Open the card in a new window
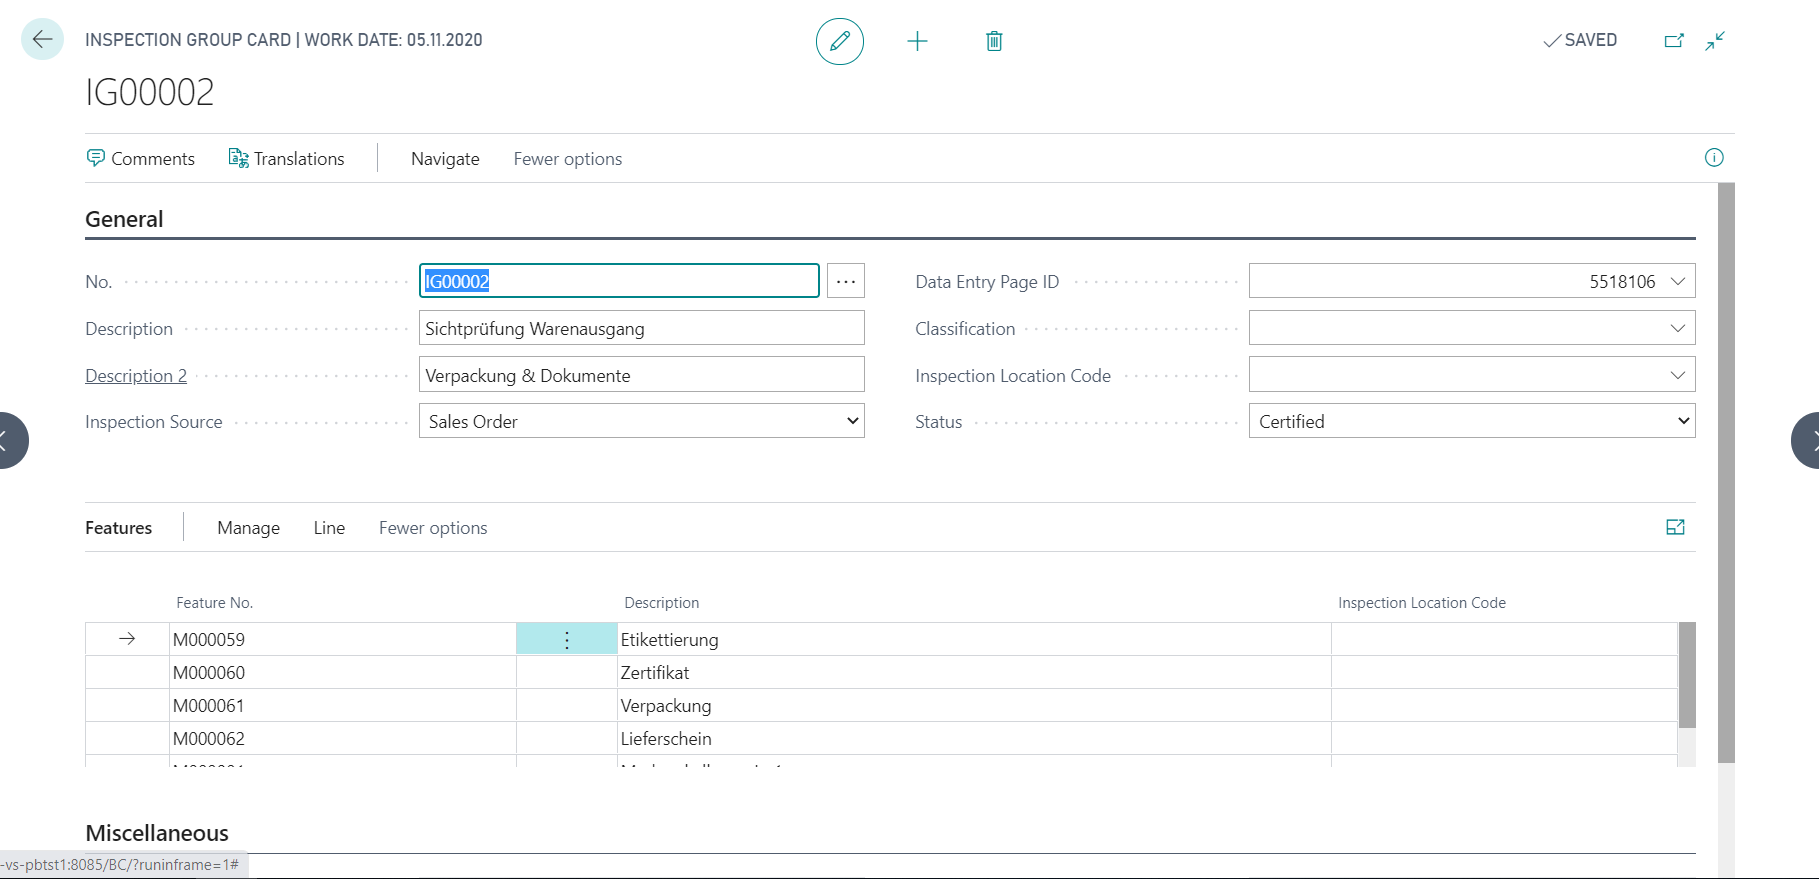 [1674, 41]
